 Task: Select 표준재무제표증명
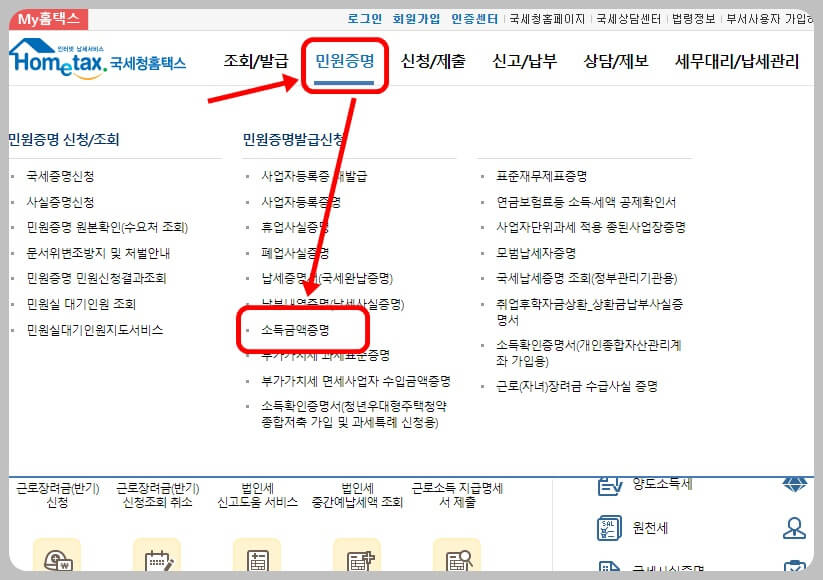[542, 176]
